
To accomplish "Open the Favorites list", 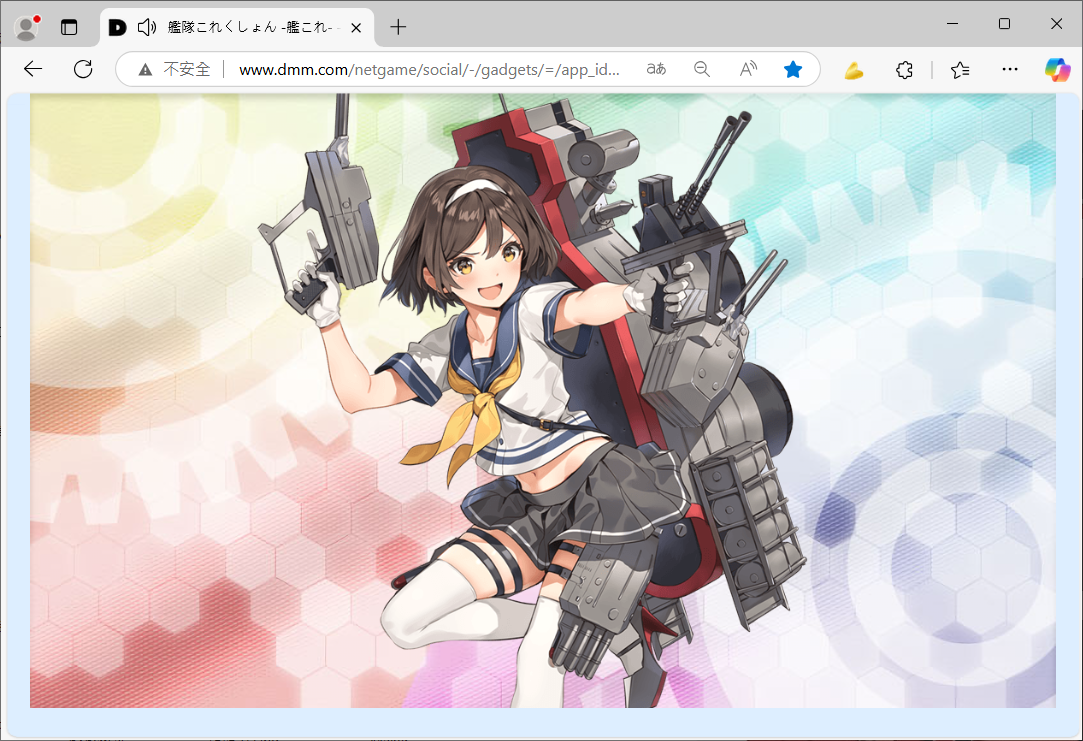I will click(x=960, y=70).
